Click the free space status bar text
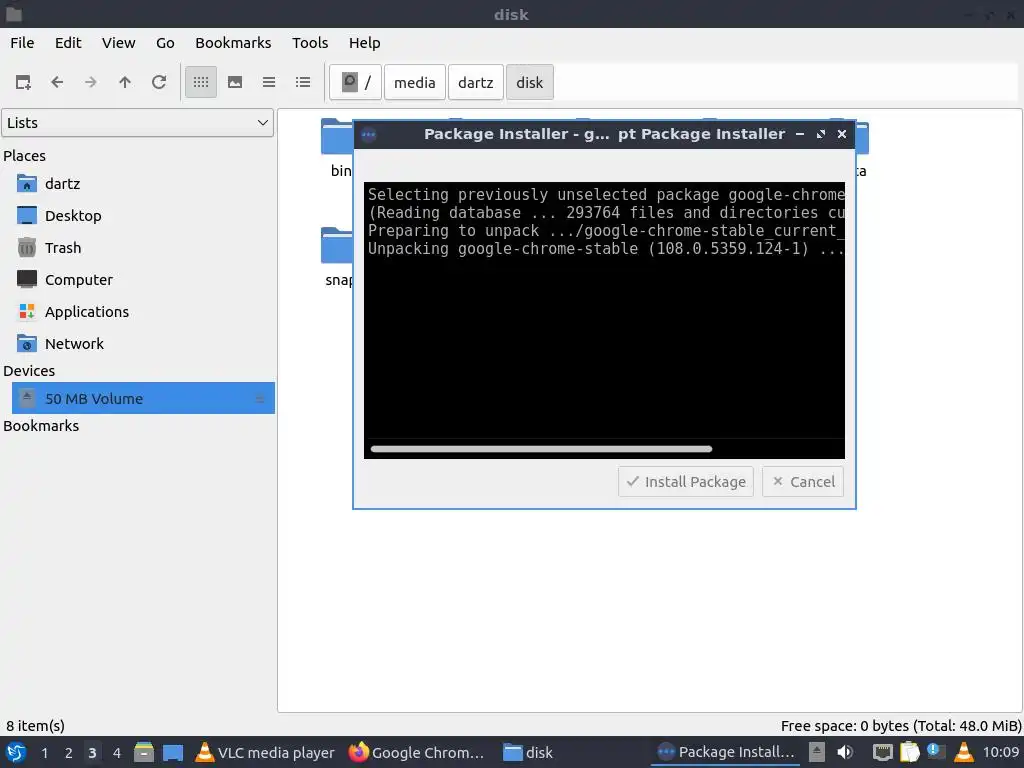The width and height of the screenshot is (1024, 768). (x=901, y=726)
